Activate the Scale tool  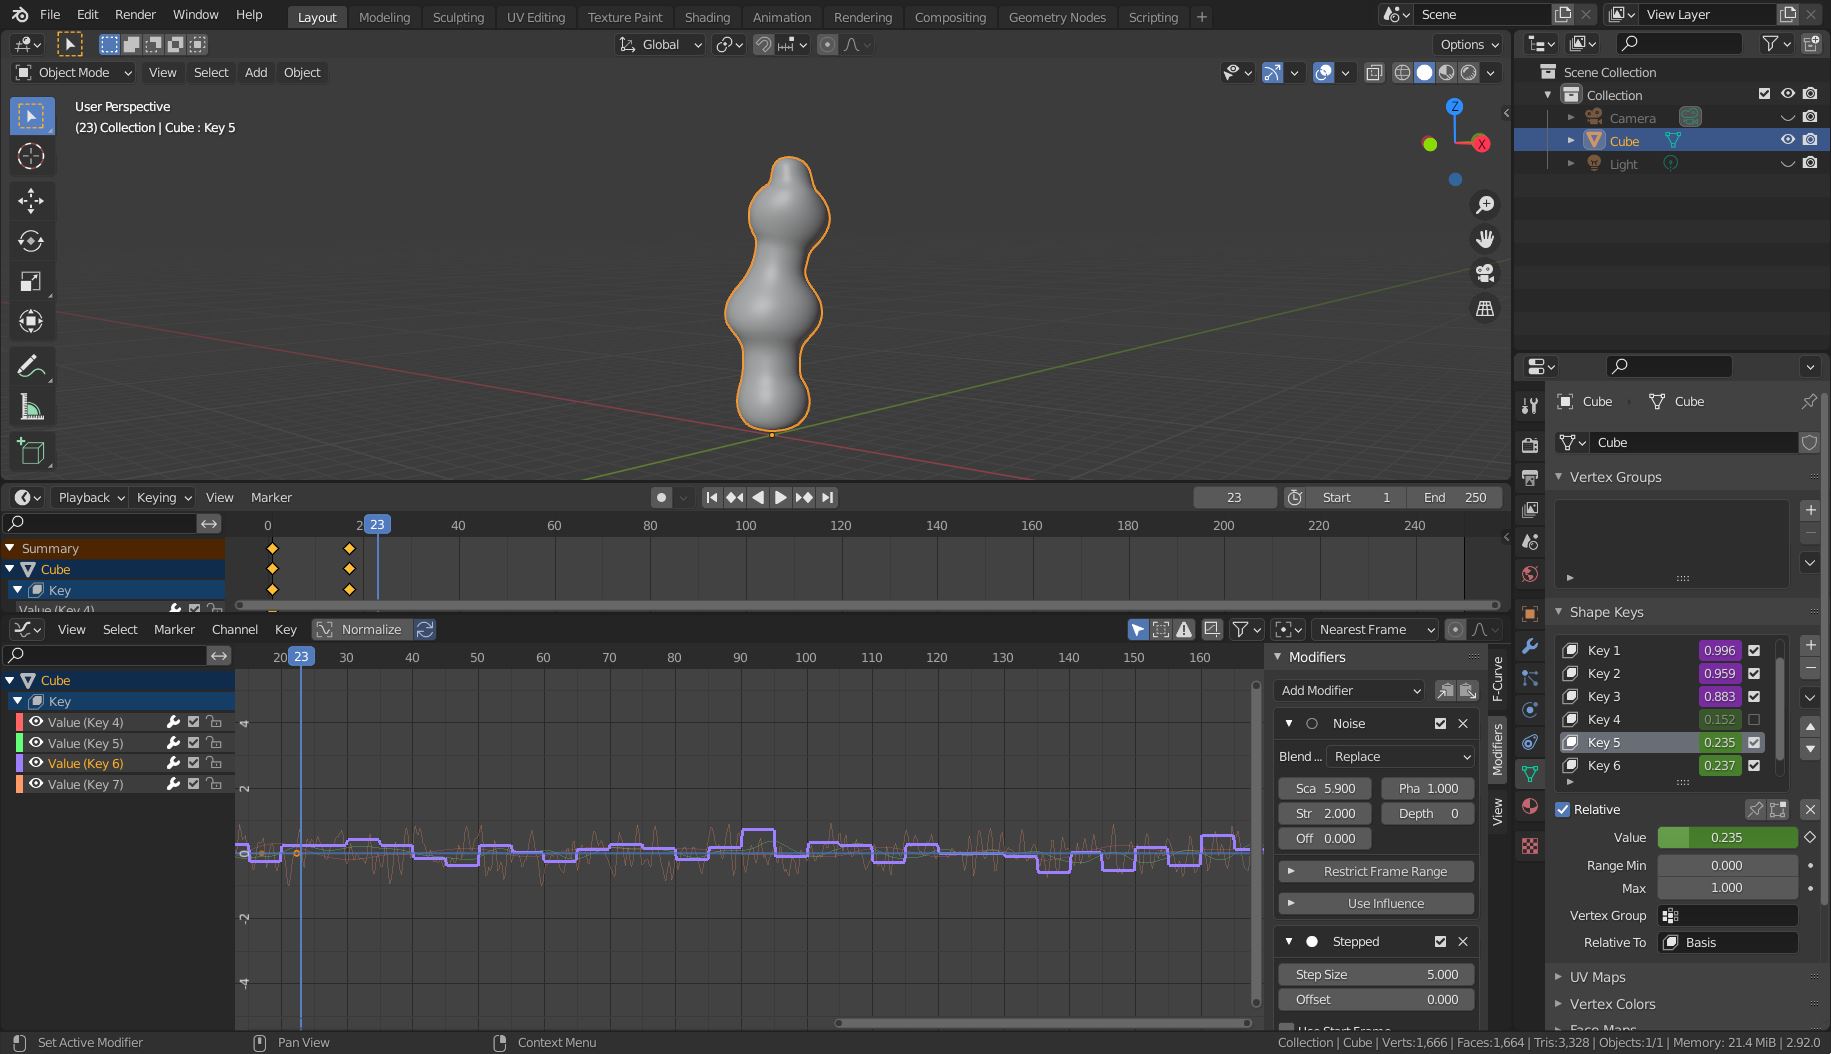pos(31,281)
